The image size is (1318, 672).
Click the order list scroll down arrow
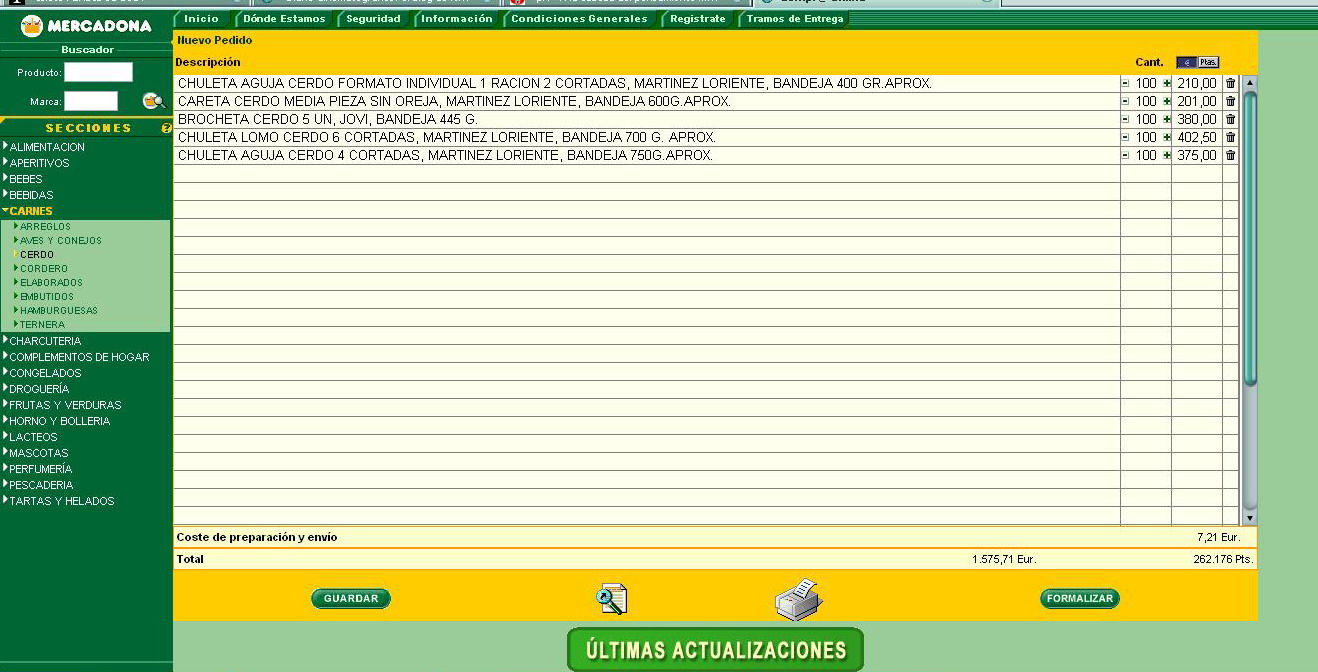point(1249,517)
